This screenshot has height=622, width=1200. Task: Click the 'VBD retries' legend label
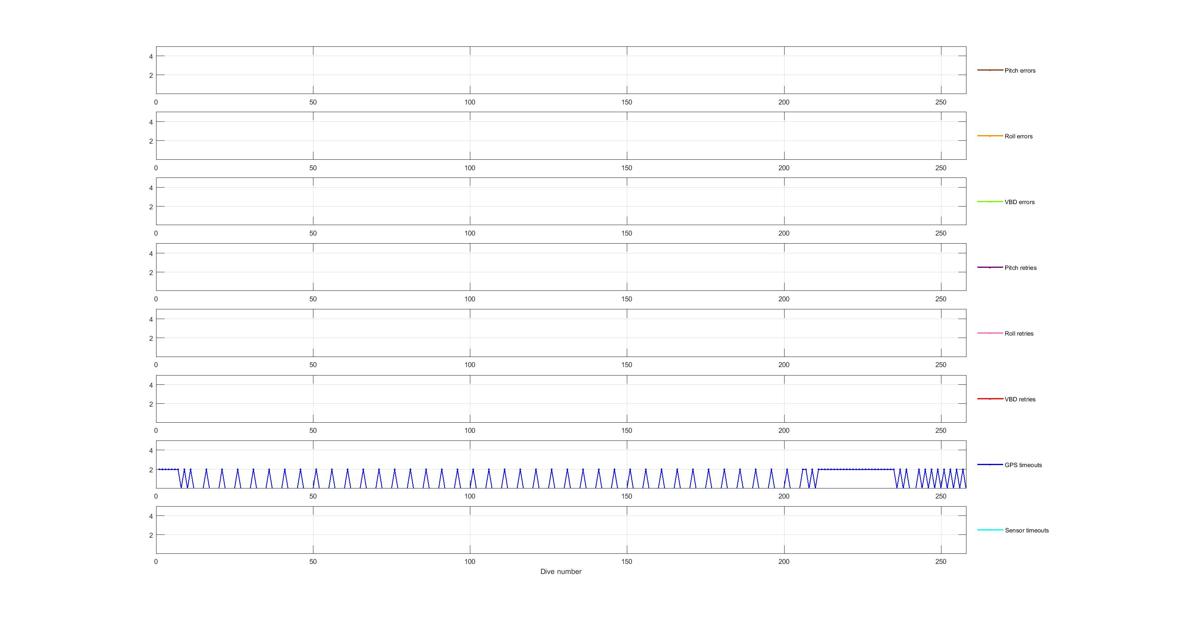1020,399
